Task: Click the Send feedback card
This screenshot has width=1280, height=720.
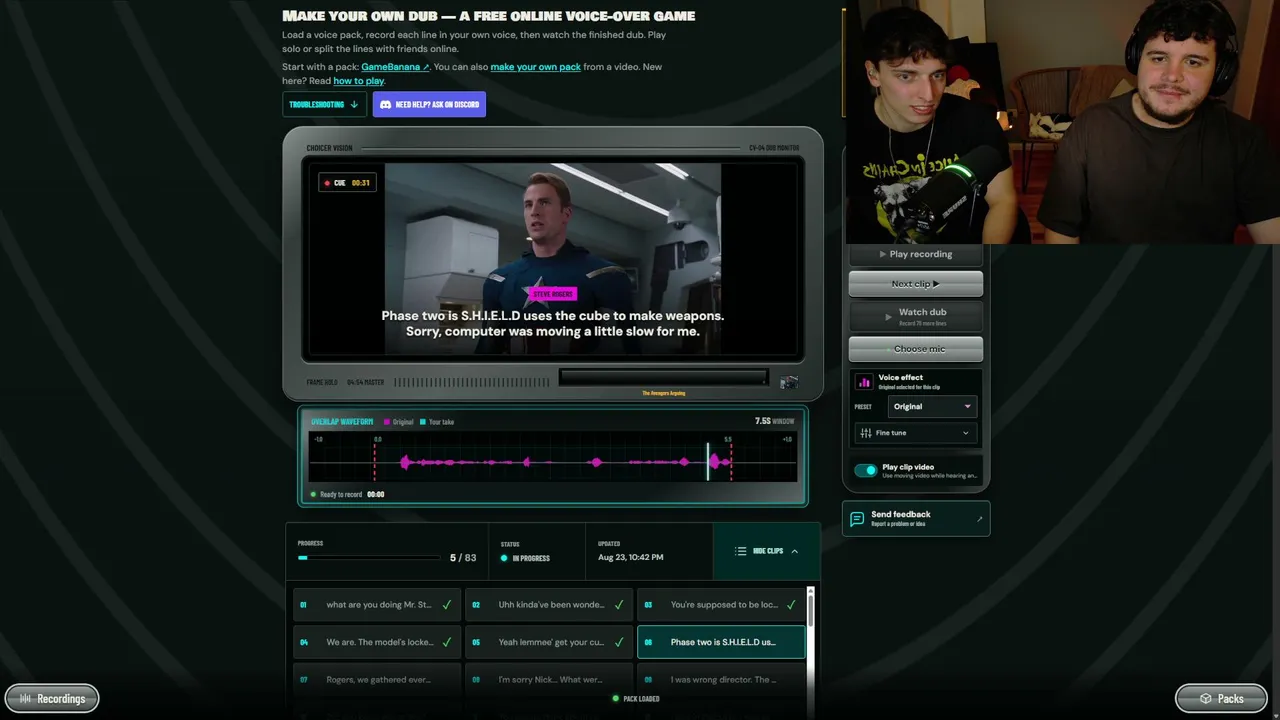Action: (x=916, y=519)
